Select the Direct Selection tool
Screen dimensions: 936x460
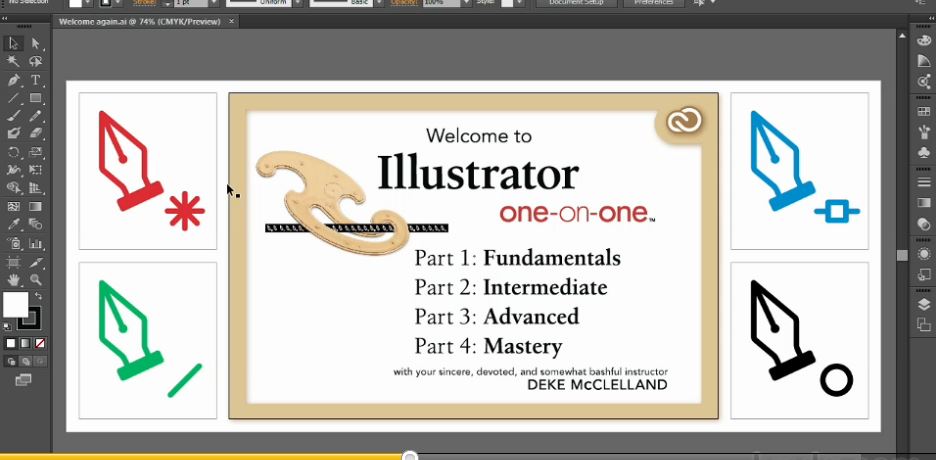point(35,44)
